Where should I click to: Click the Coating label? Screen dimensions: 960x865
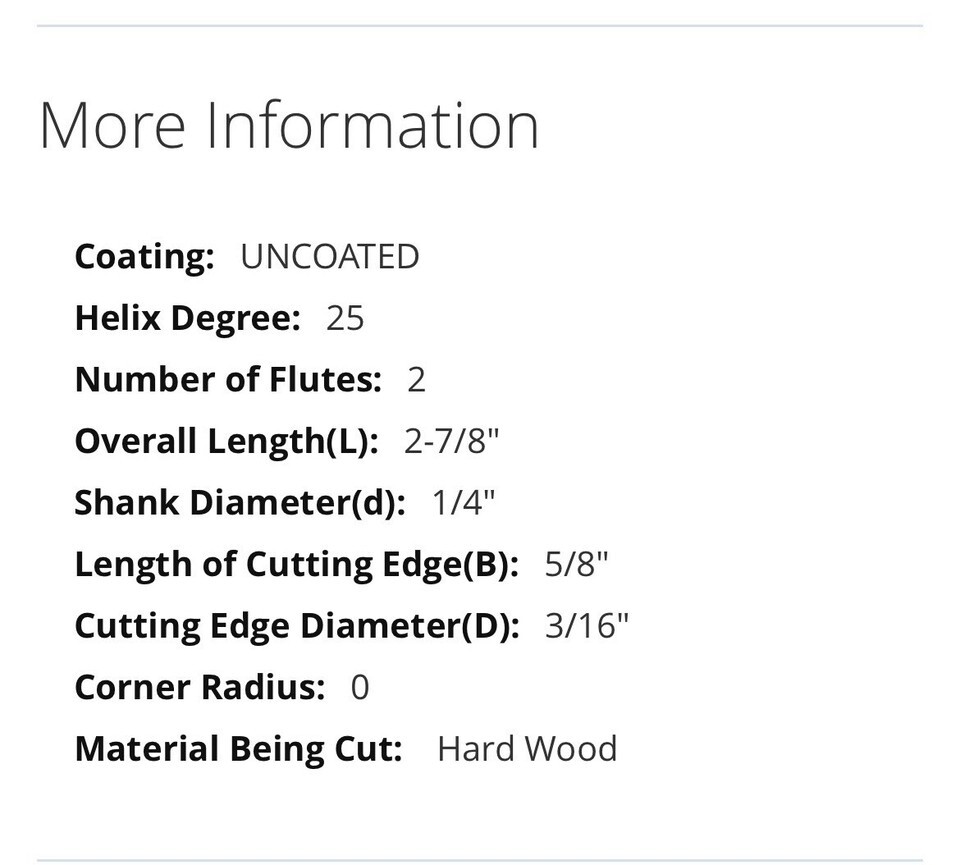tap(144, 257)
